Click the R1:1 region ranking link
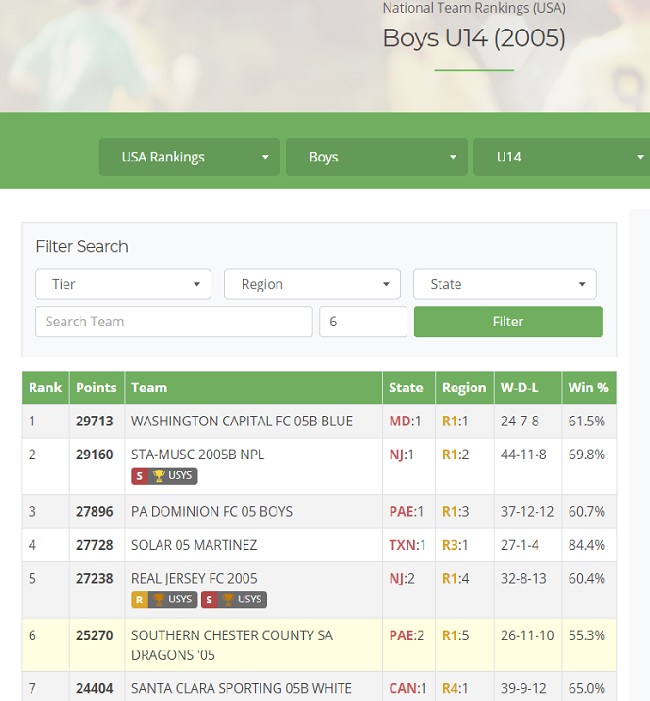 455,421
